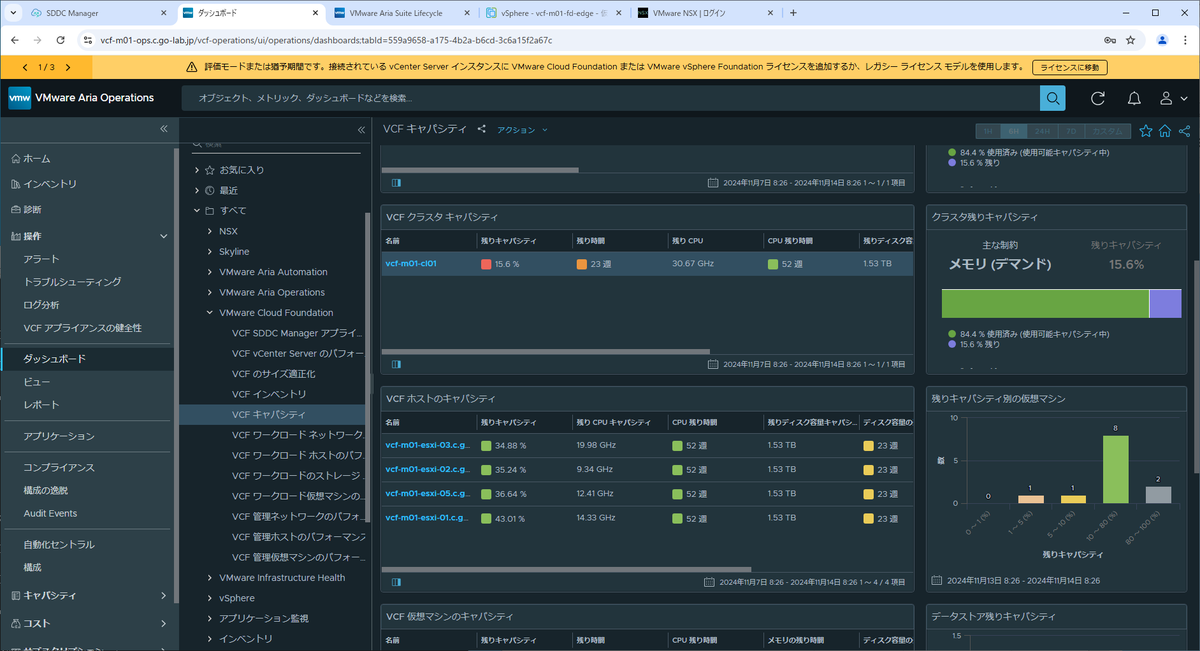Click the share icon beside the home icon
This screenshot has height=651, width=1200.
click(x=1184, y=130)
